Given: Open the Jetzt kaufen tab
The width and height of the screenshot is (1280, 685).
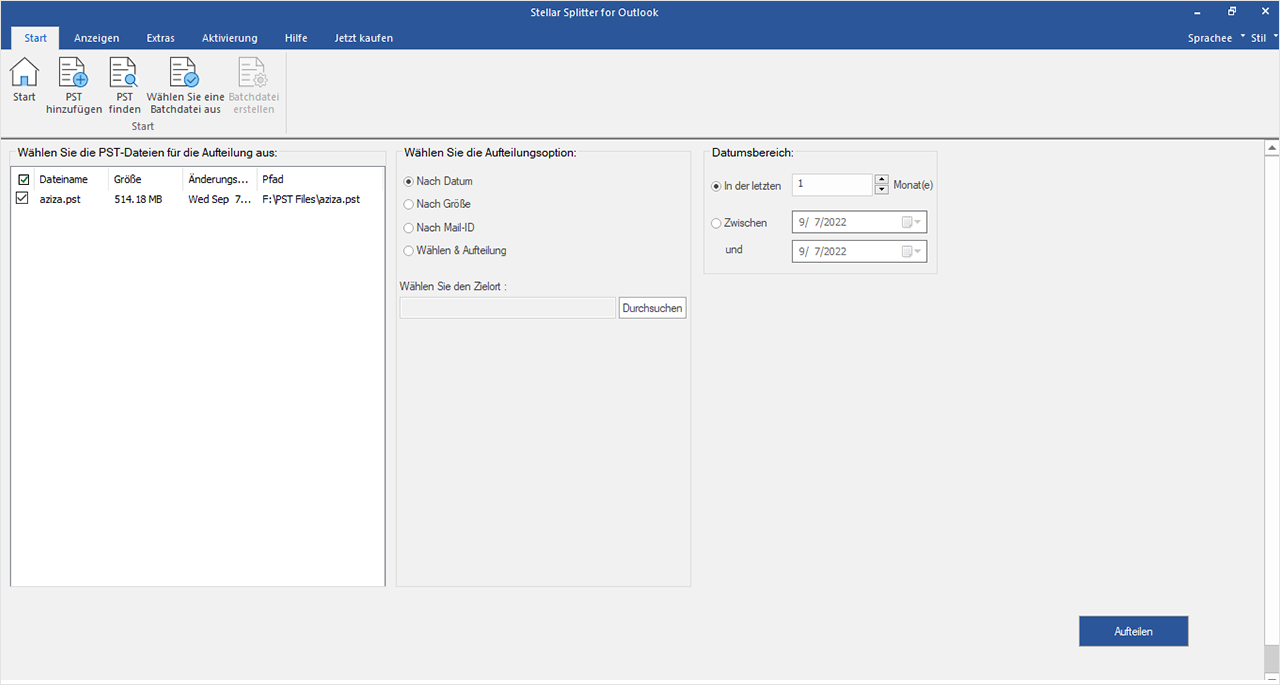Looking at the screenshot, I should pyautogui.click(x=364, y=38).
